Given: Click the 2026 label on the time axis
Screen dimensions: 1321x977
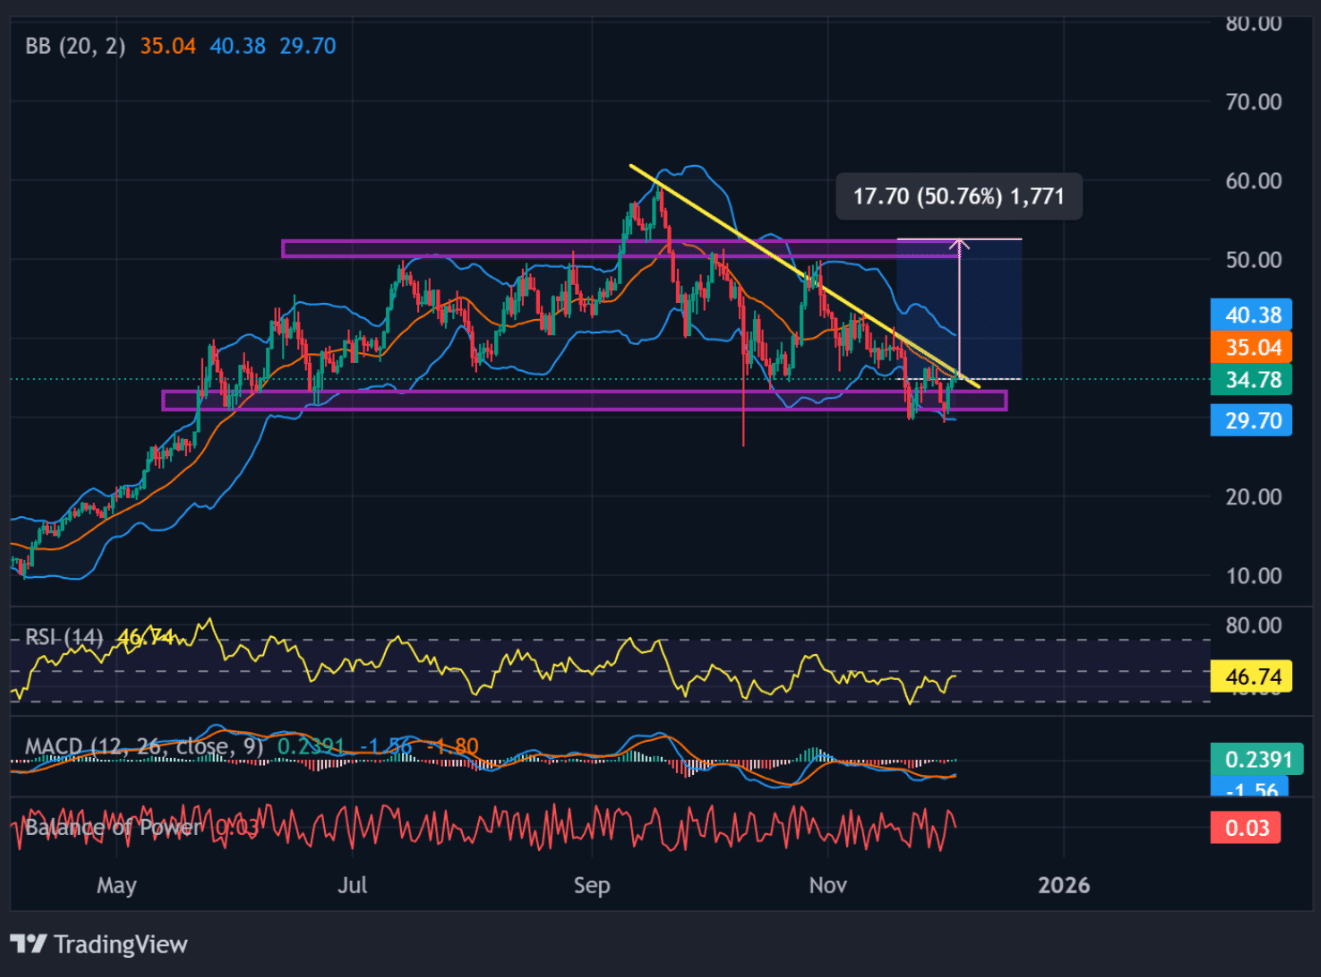Looking at the screenshot, I should point(1064,885).
